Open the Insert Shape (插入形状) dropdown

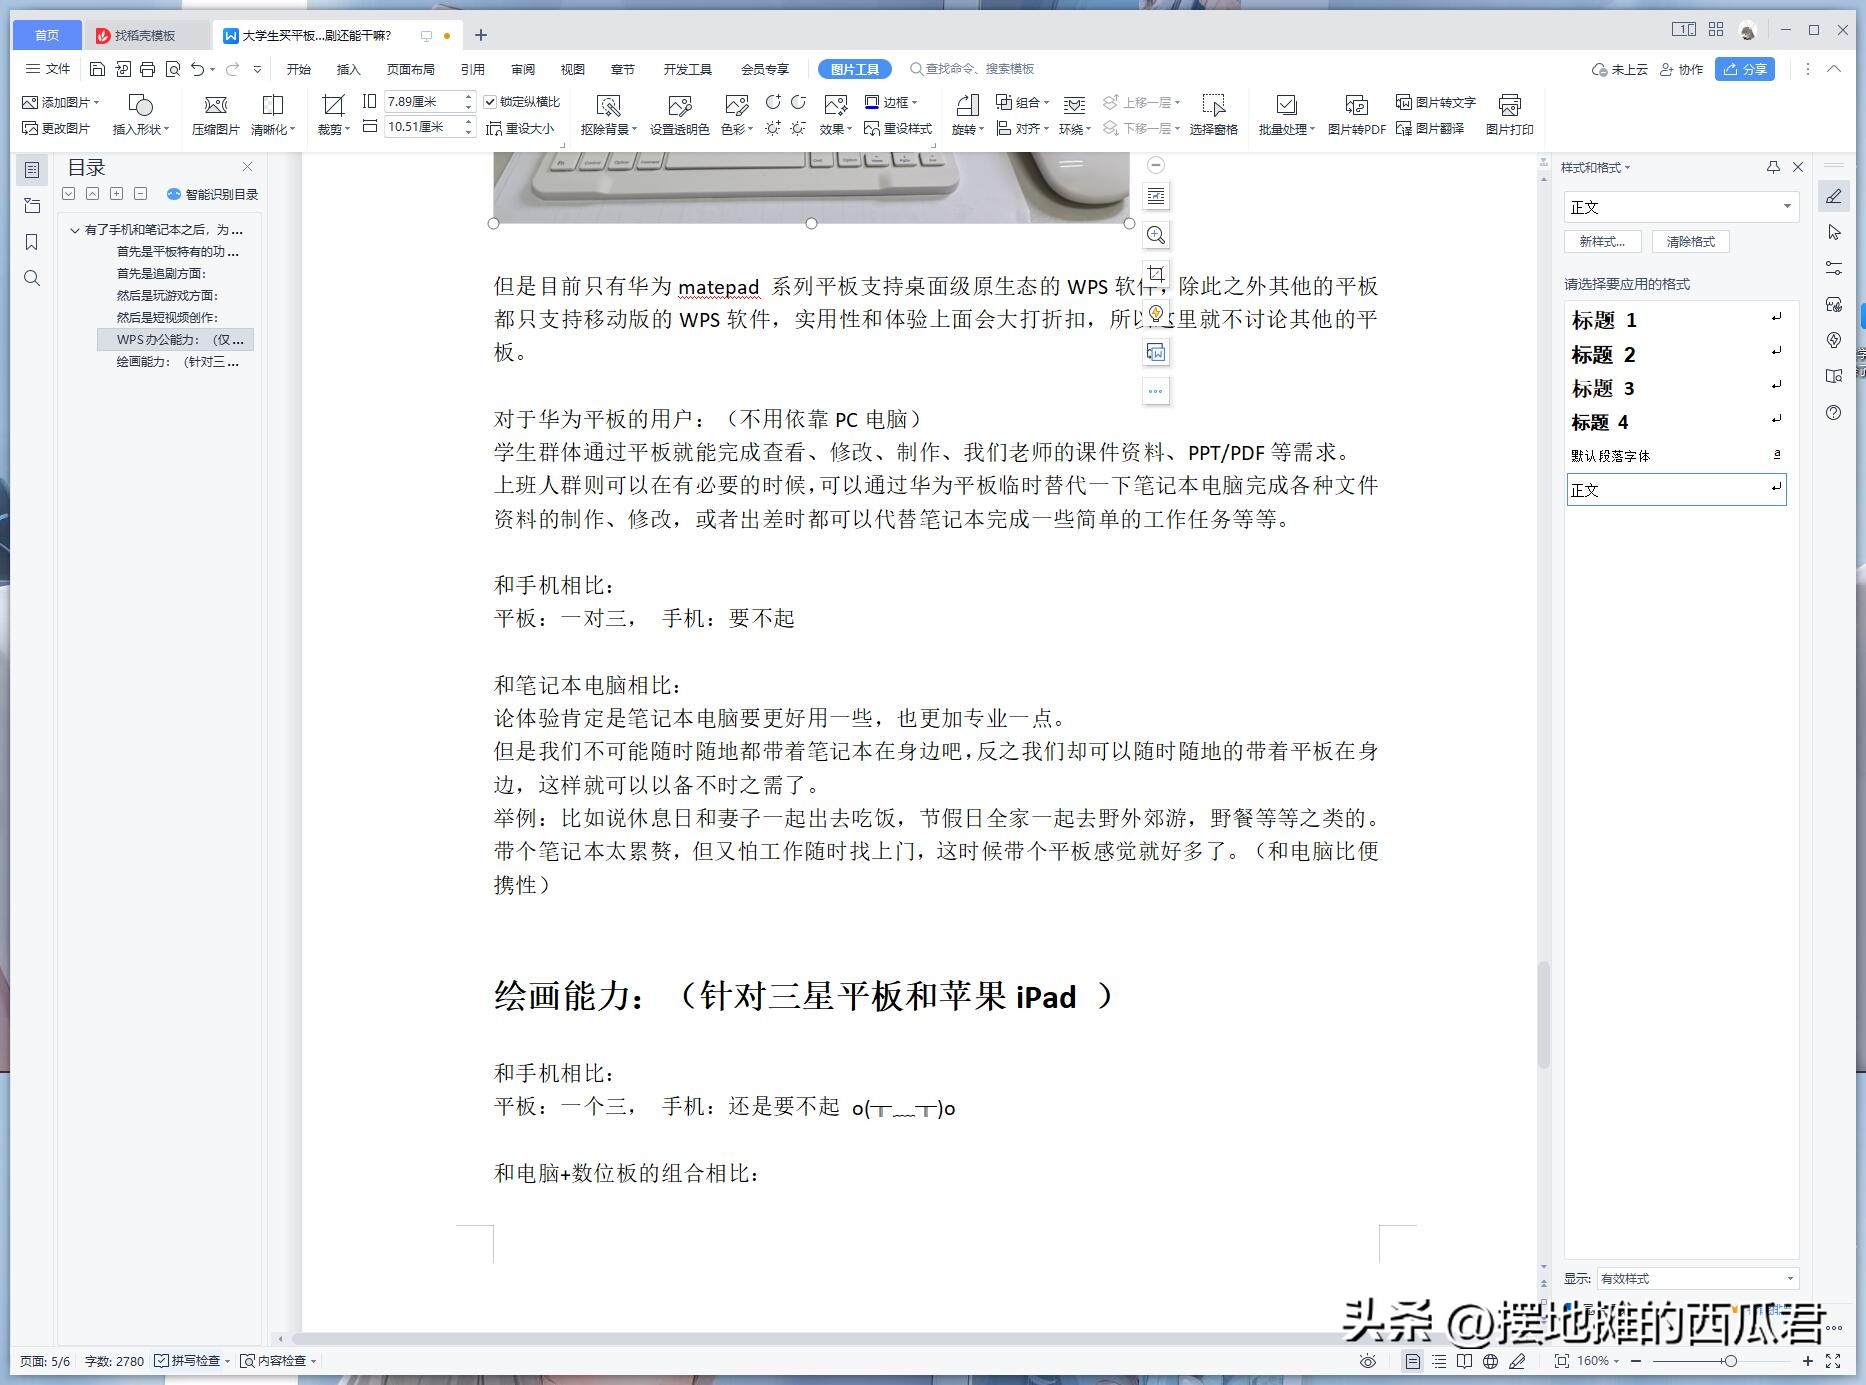140,115
